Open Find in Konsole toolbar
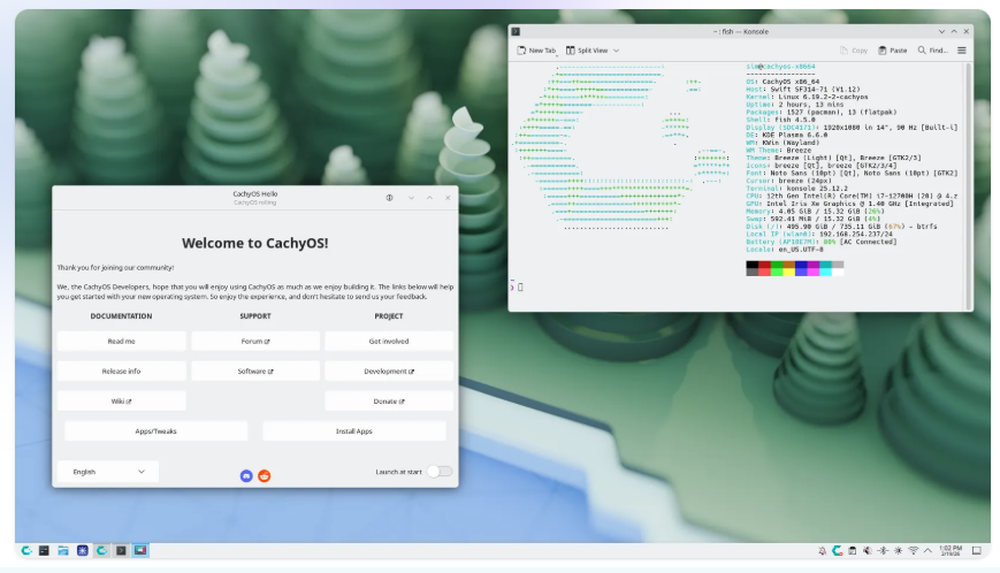Screen dimensions: 1000x573 [932, 50]
